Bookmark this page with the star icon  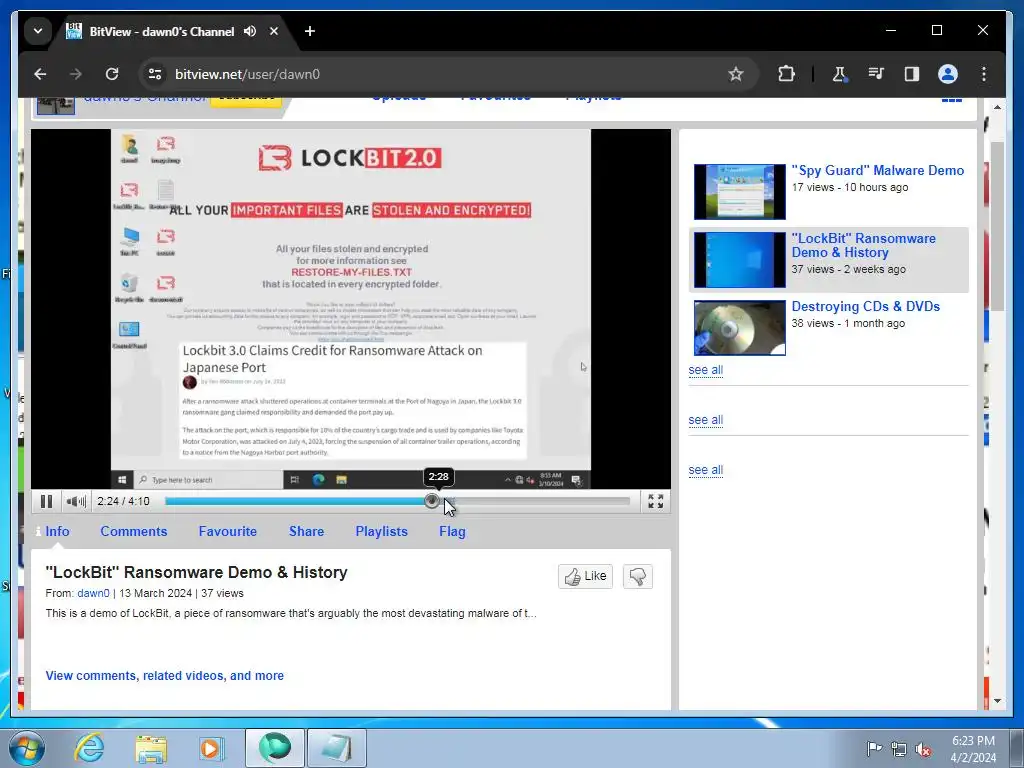tap(735, 74)
